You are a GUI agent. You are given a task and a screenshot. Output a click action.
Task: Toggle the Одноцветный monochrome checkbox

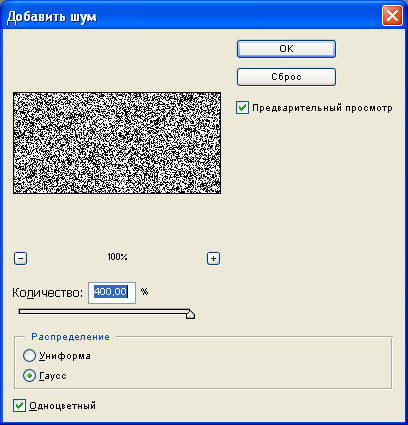19,406
